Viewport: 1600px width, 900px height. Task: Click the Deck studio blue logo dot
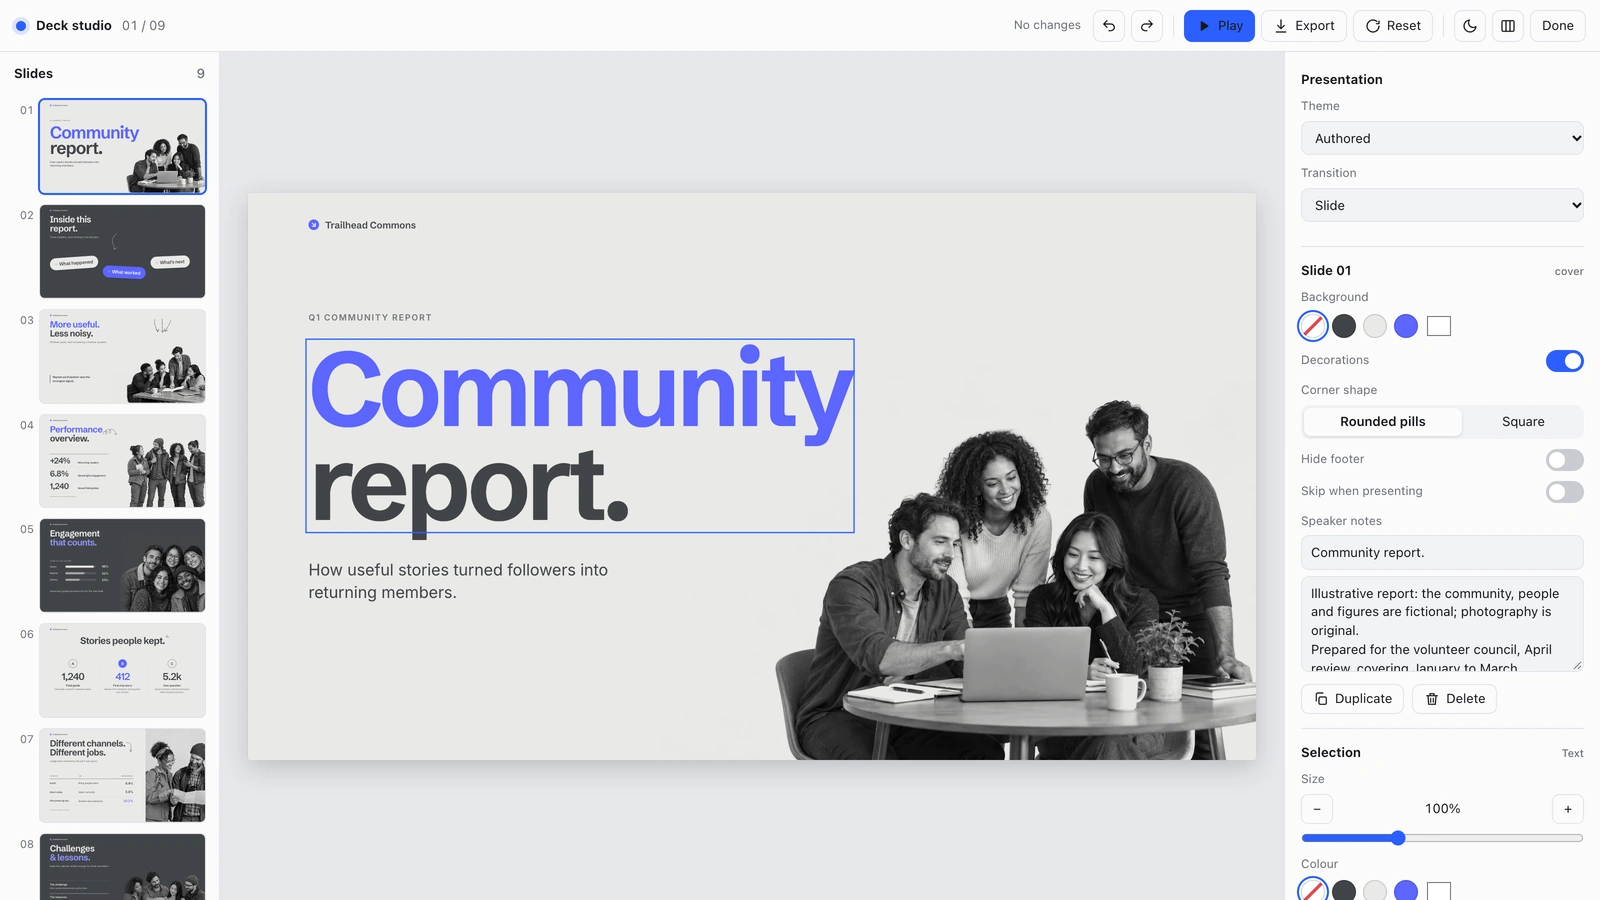[x=21, y=26]
